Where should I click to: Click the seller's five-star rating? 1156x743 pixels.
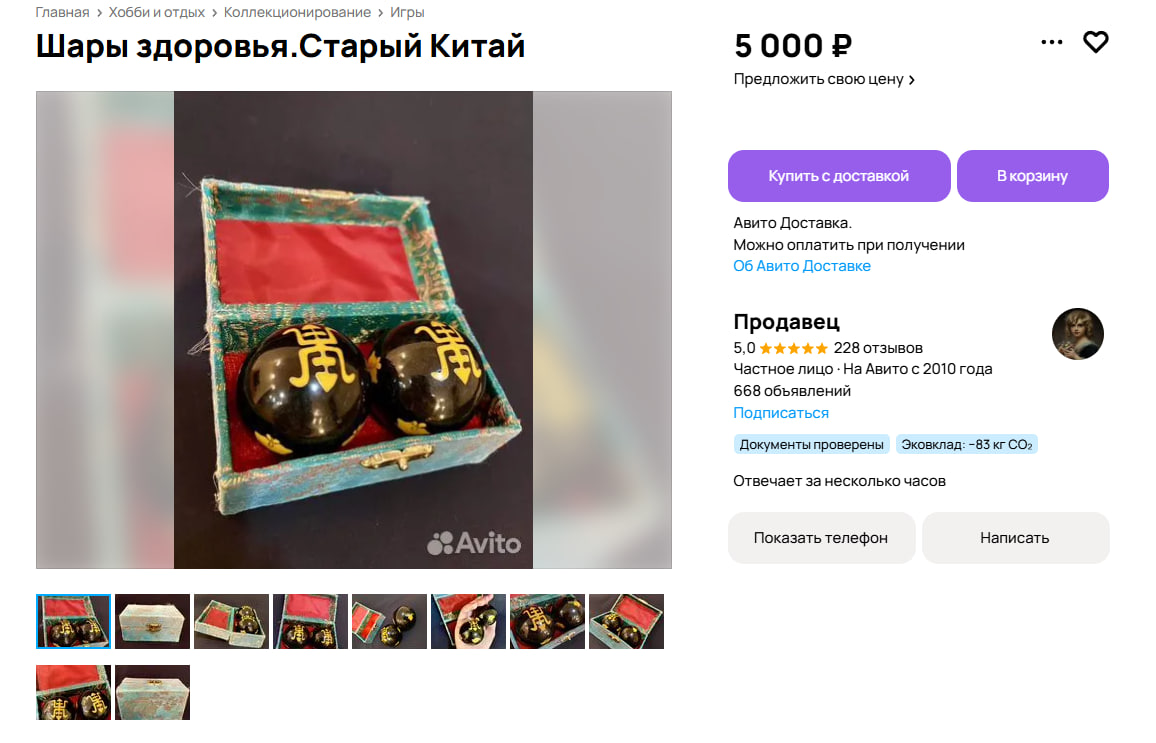[x=793, y=348]
